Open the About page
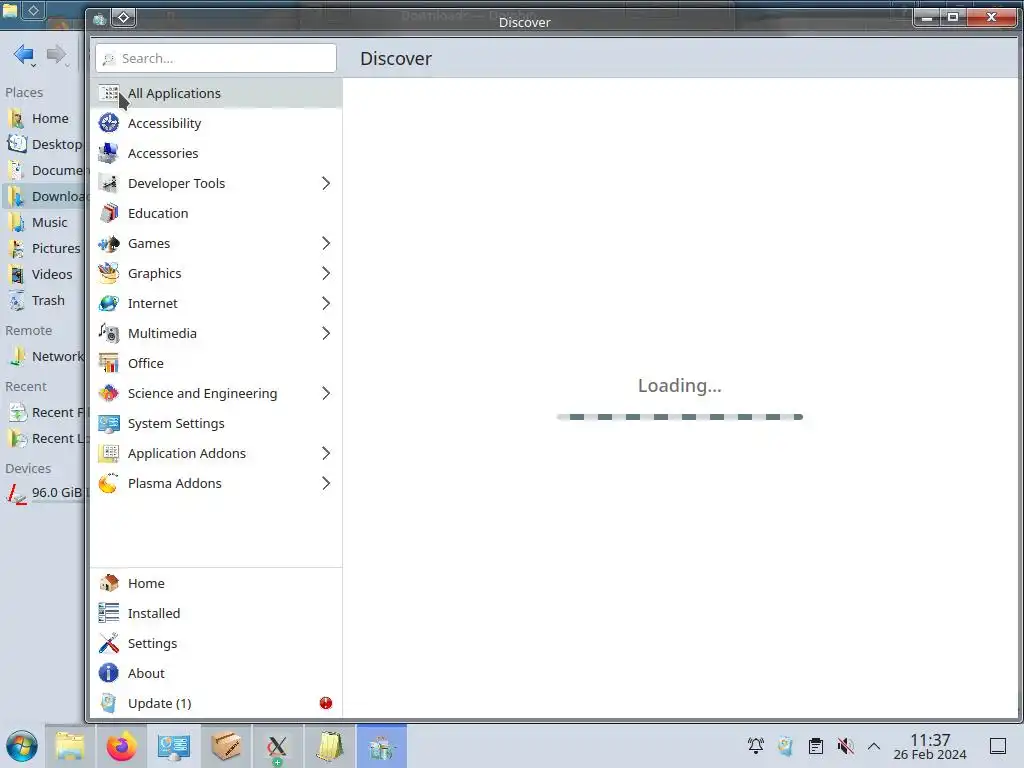 (x=216, y=673)
